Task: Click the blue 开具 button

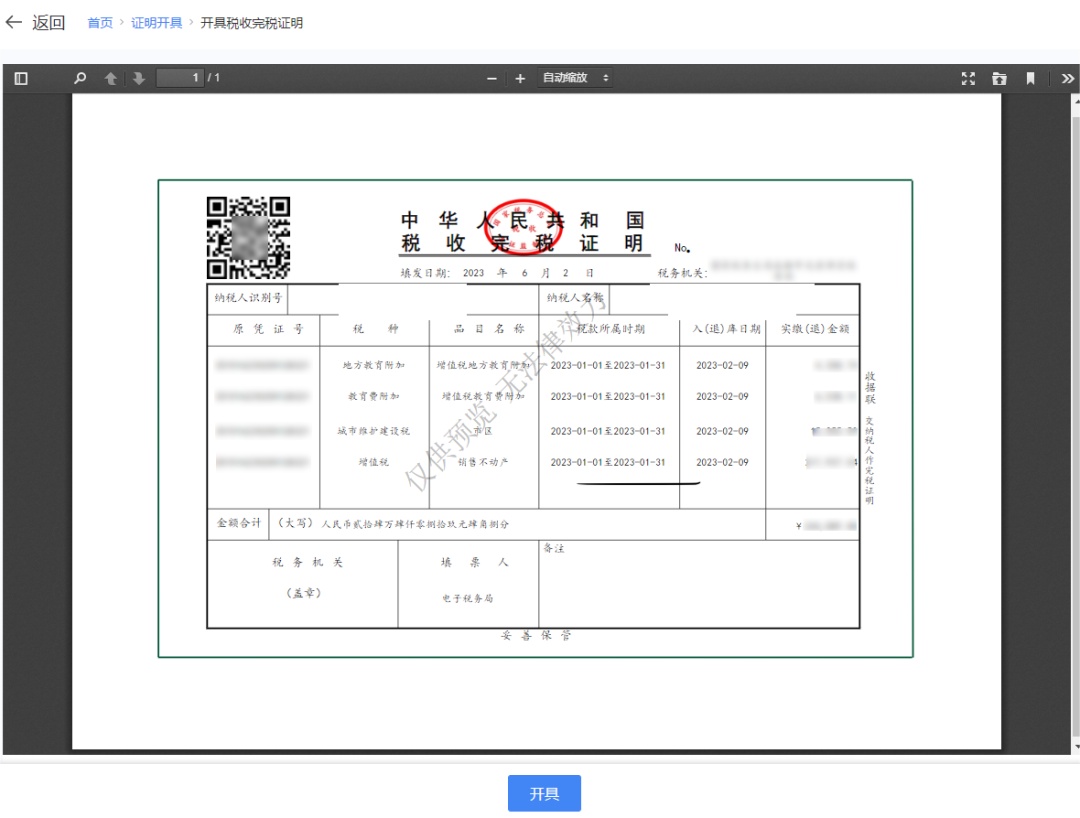Action: tap(544, 794)
